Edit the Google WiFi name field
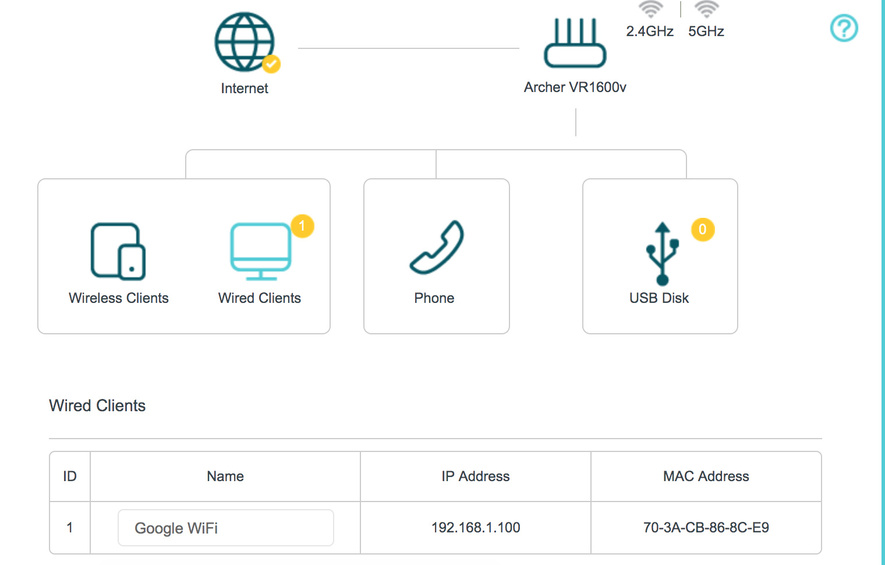The height and width of the screenshot is (565, 885). (x=226, y=528)
